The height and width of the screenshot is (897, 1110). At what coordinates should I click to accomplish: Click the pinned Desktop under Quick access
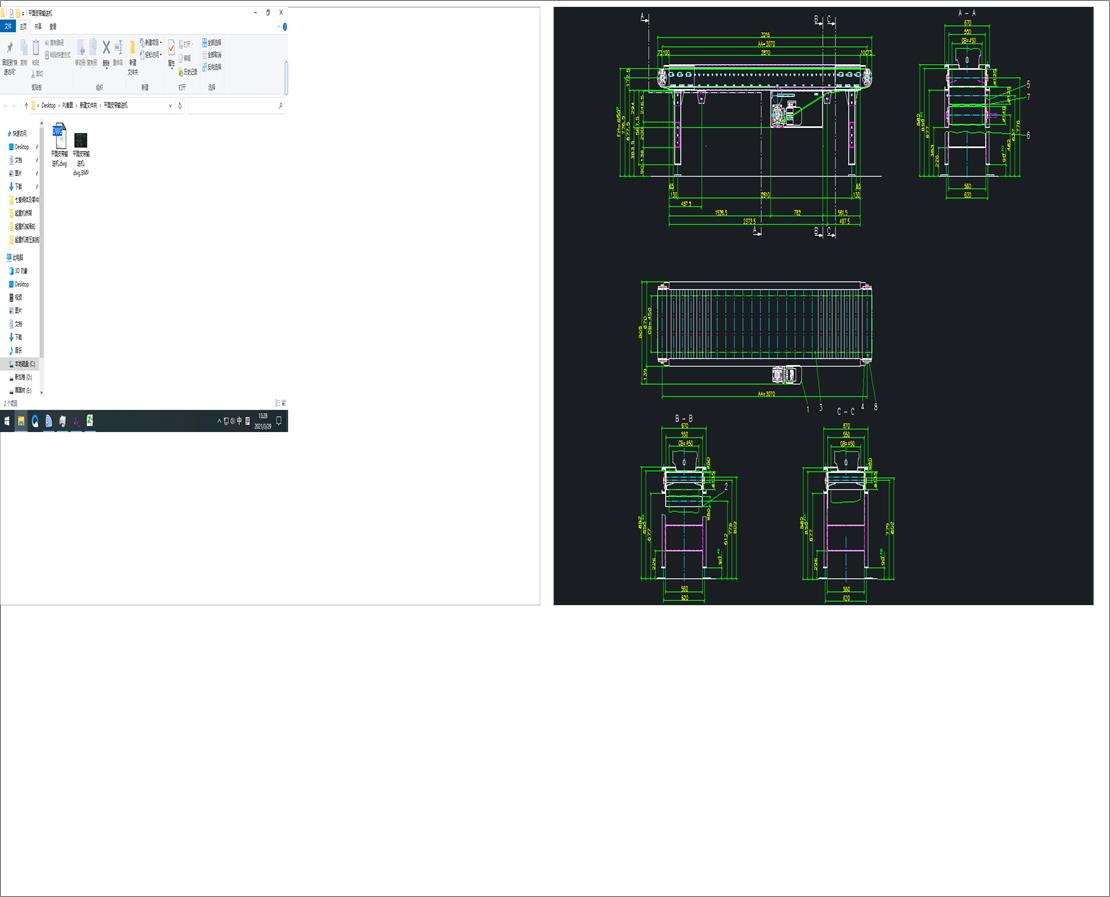click(21, 147)
